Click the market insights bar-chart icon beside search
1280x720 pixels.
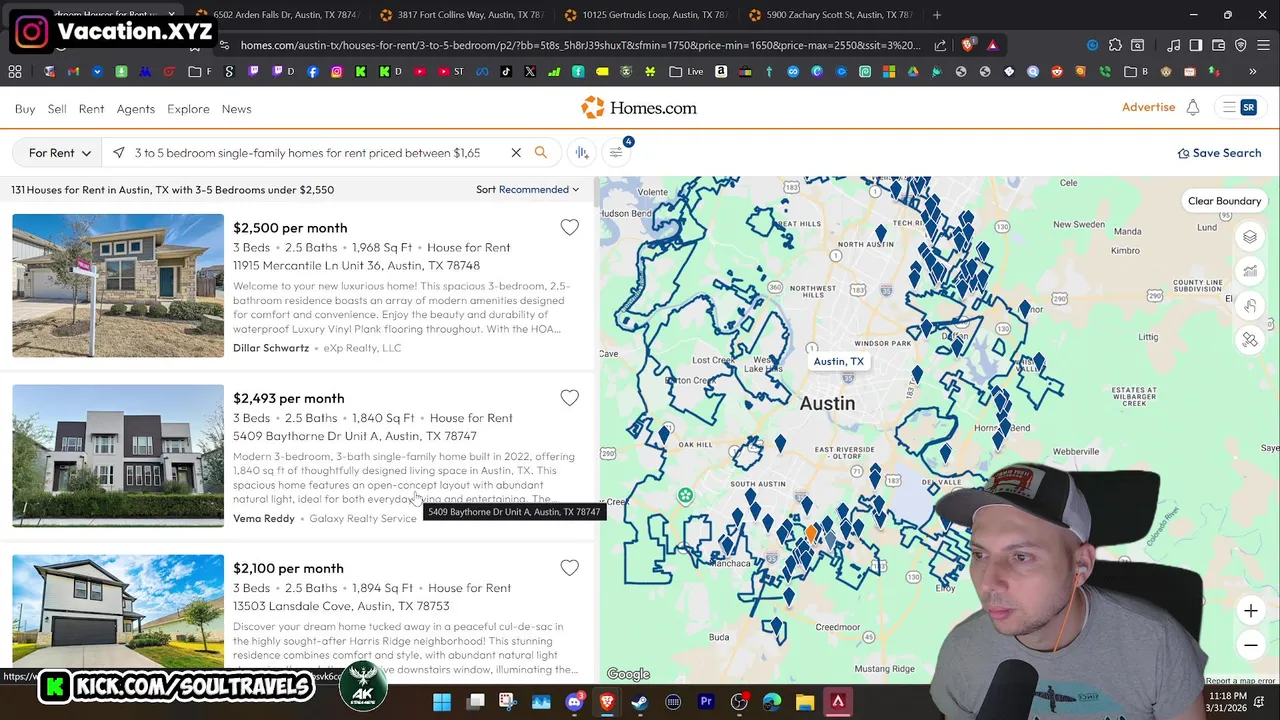[582, 153]
